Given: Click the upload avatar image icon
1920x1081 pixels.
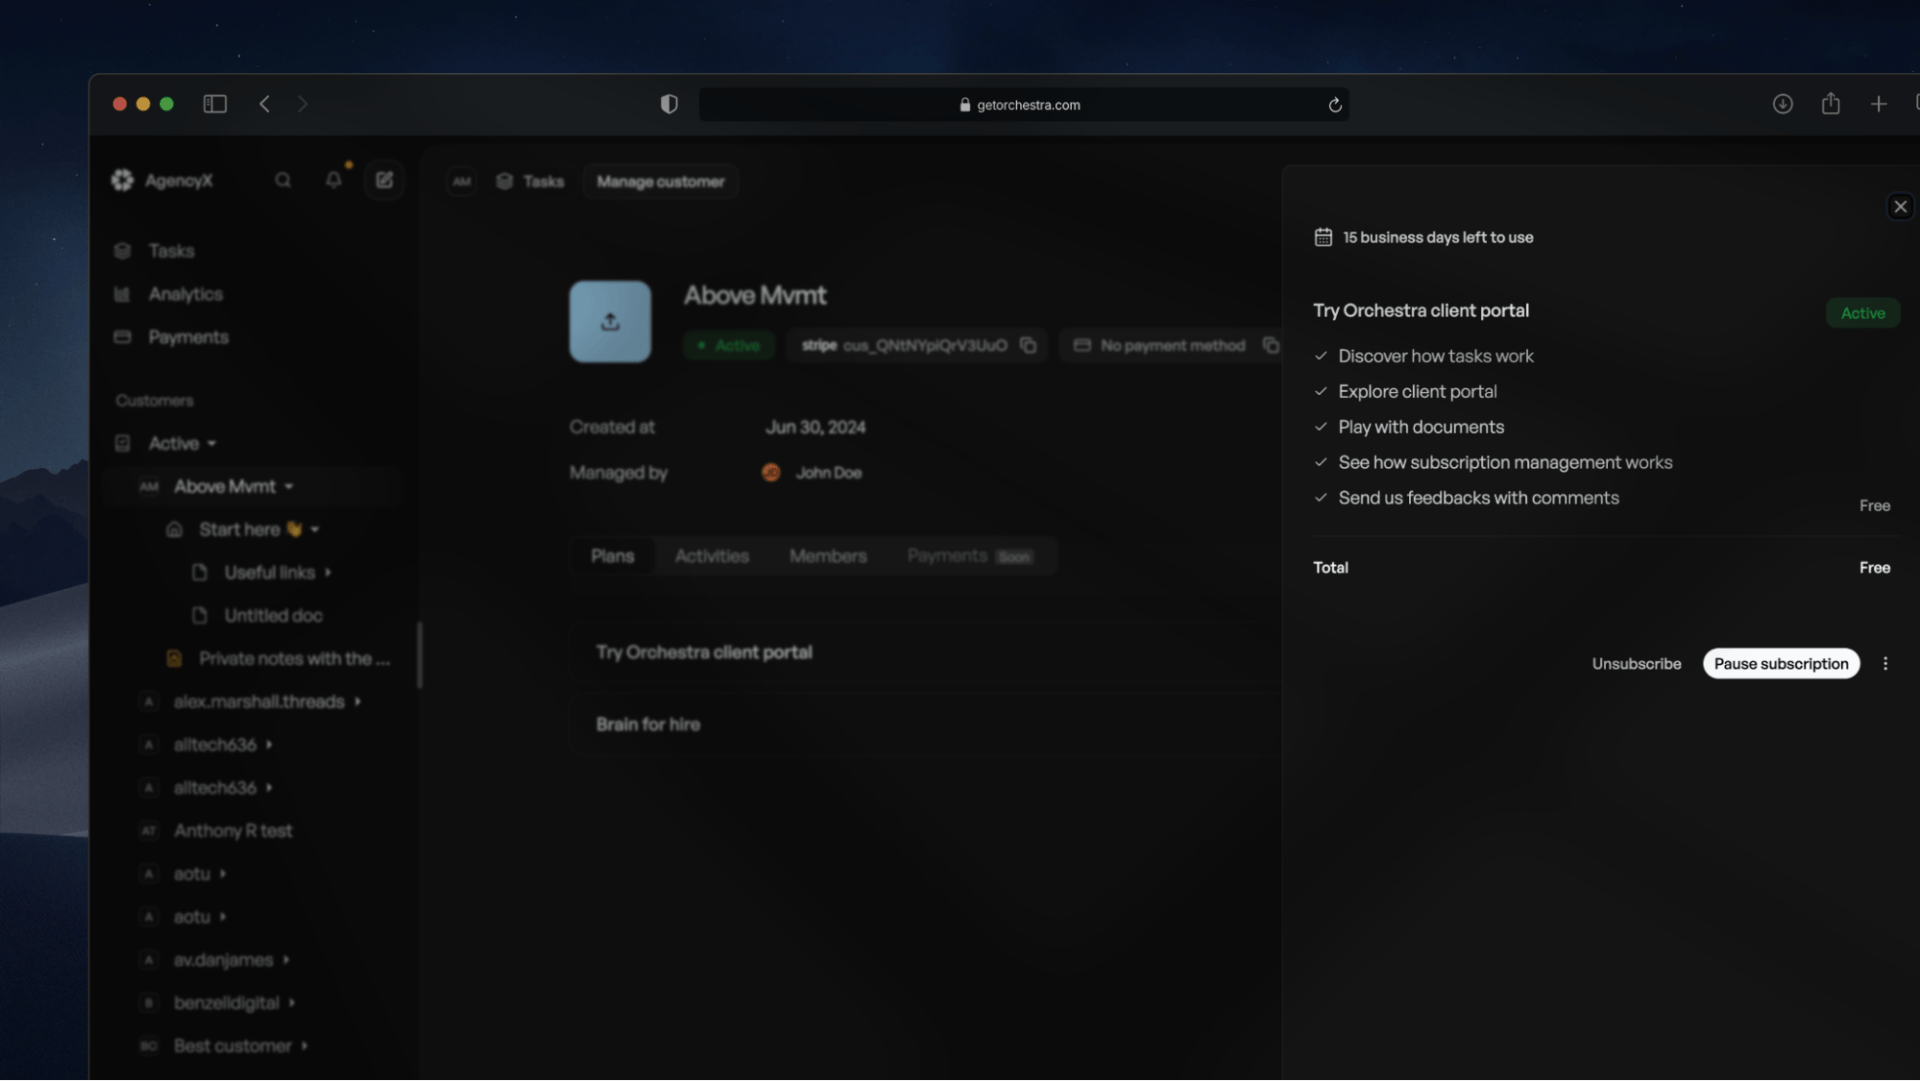Looking at the screenshot, I should pyautogui.click(x=610, y=322).
